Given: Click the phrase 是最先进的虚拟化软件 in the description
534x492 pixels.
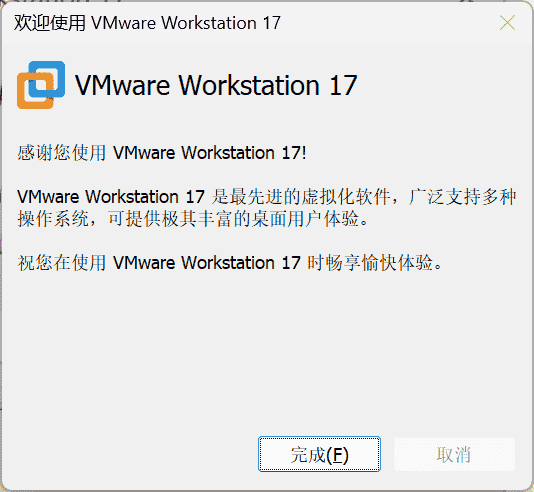Looking at the screenshot, I should click(x=301, y=197).
